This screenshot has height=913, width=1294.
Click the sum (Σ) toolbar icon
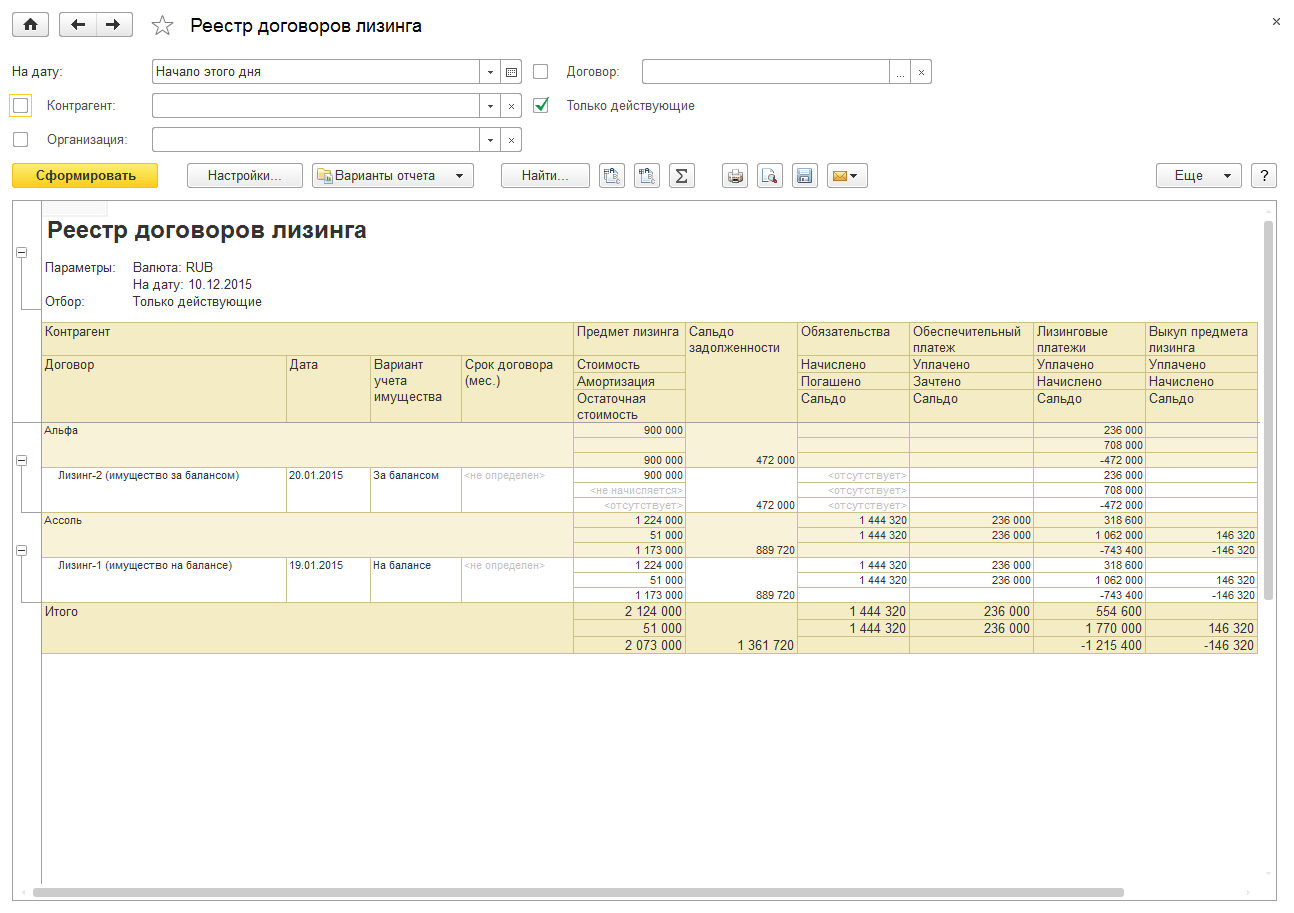pyautogui.click(x=681, y=176)
